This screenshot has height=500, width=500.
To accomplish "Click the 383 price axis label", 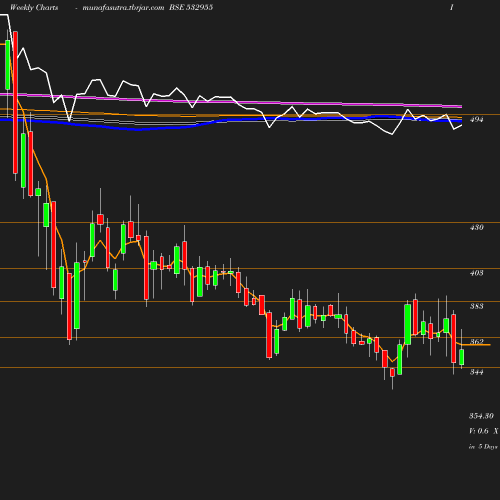I will coord(476,306).
